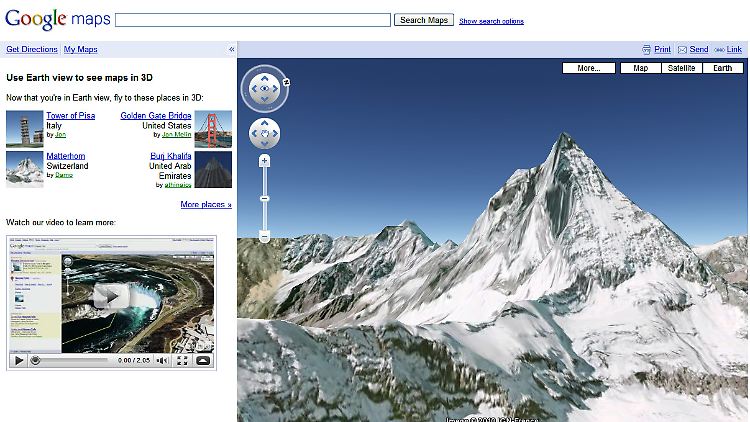Image resolution: width=750 pixels, height=422 pixels.
Task: Open the Golden Gate Bridge thumbnail
Action: point(213,129)
